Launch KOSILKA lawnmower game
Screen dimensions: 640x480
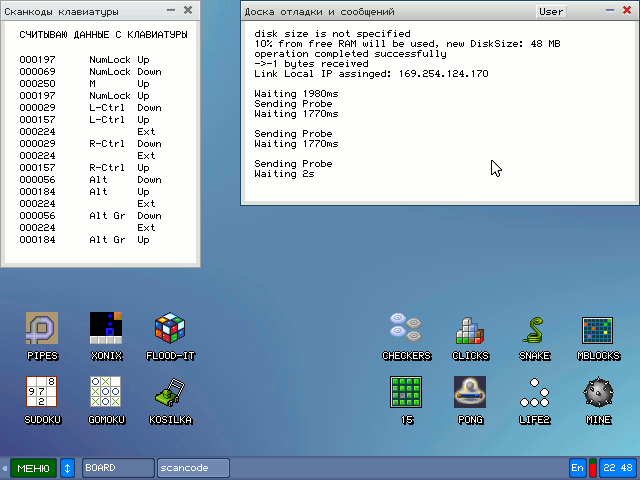click(170, 393)
